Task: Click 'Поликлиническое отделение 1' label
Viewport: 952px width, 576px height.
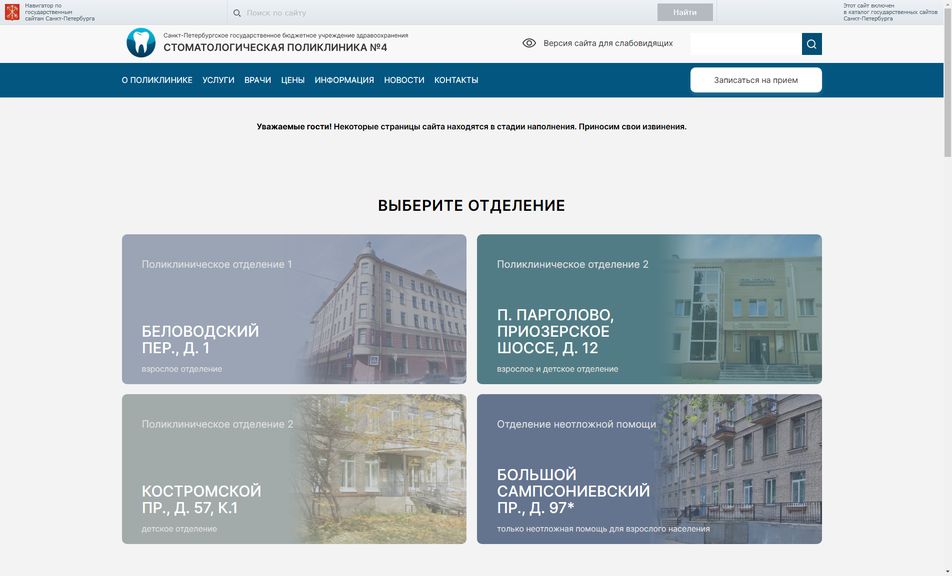Action: coord(217,265)
